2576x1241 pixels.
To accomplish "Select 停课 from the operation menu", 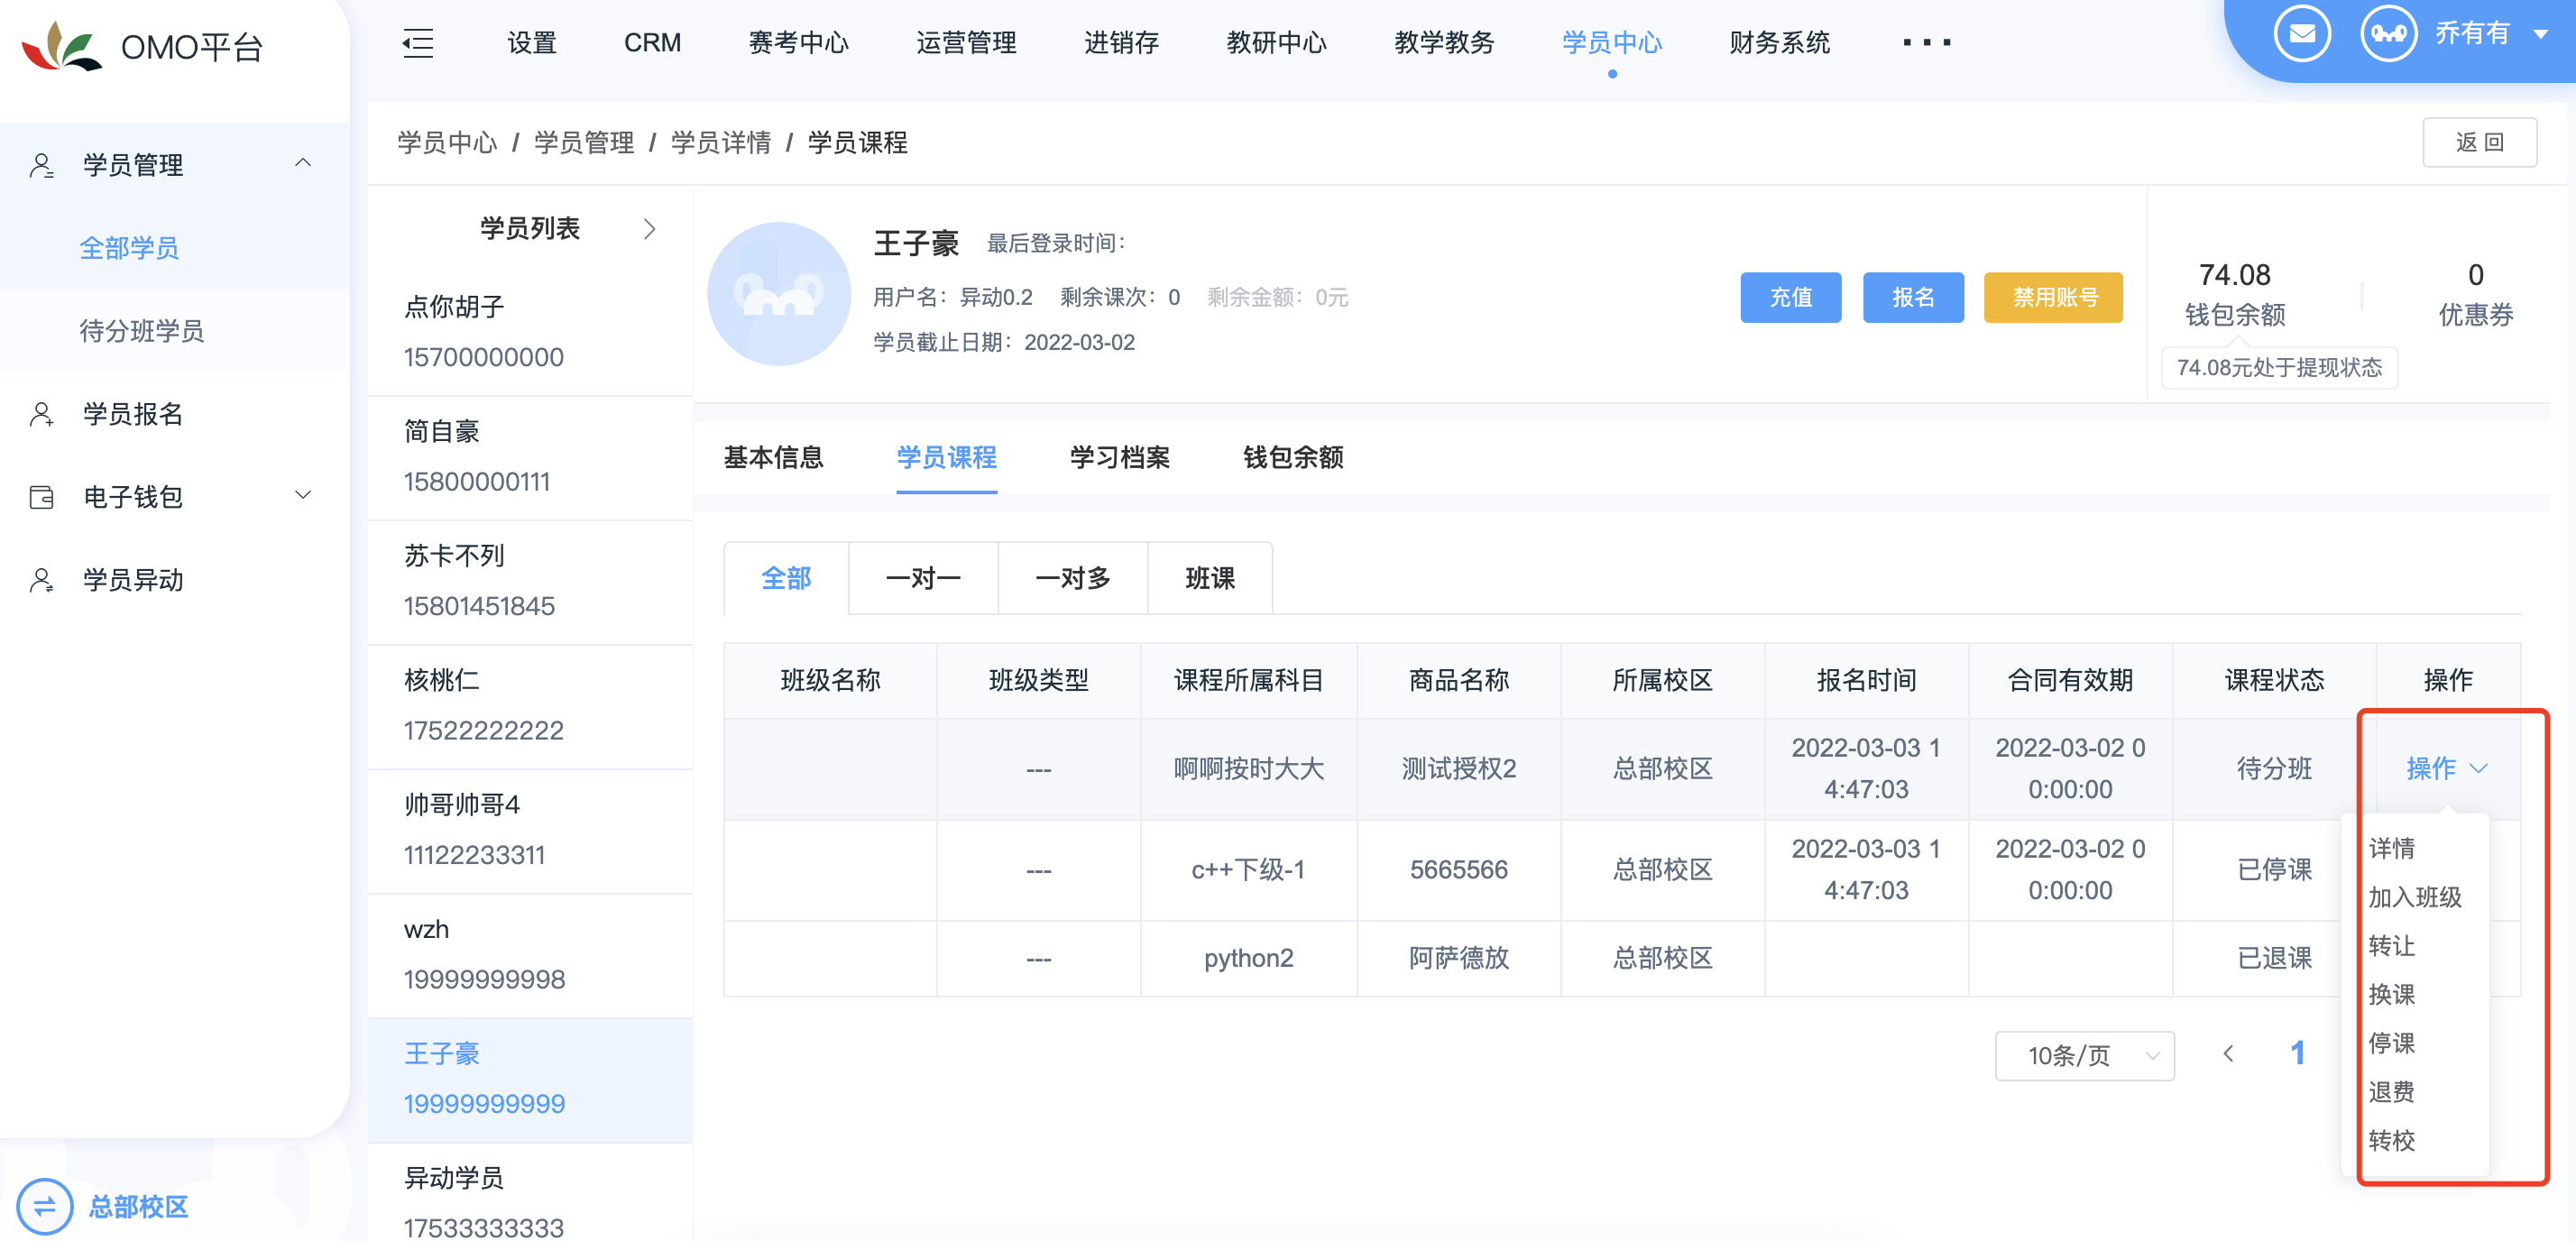I will click(x=2391, y=1043).
